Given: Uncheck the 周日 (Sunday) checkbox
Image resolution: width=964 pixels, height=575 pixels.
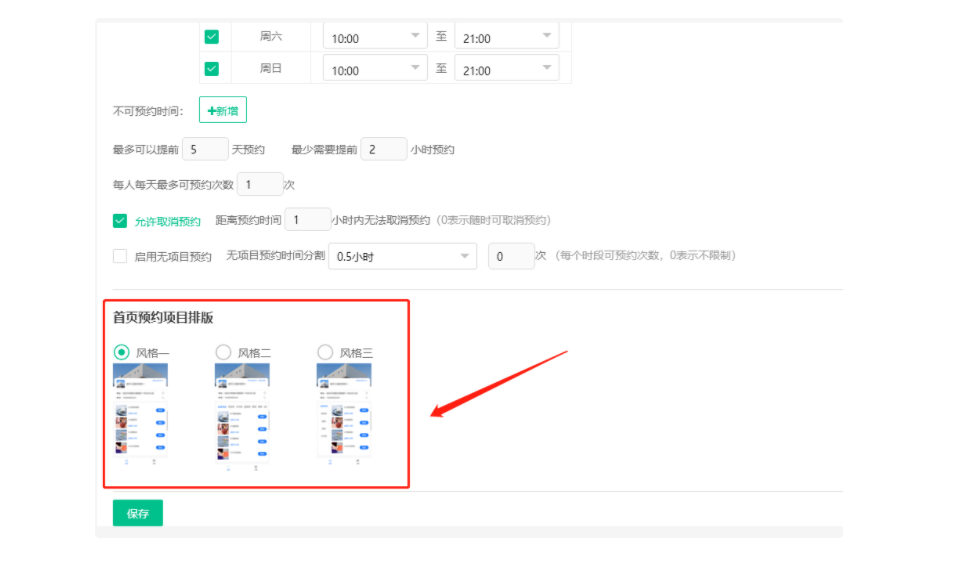Looking at the screenshot, I should click(x=212, y=69).
